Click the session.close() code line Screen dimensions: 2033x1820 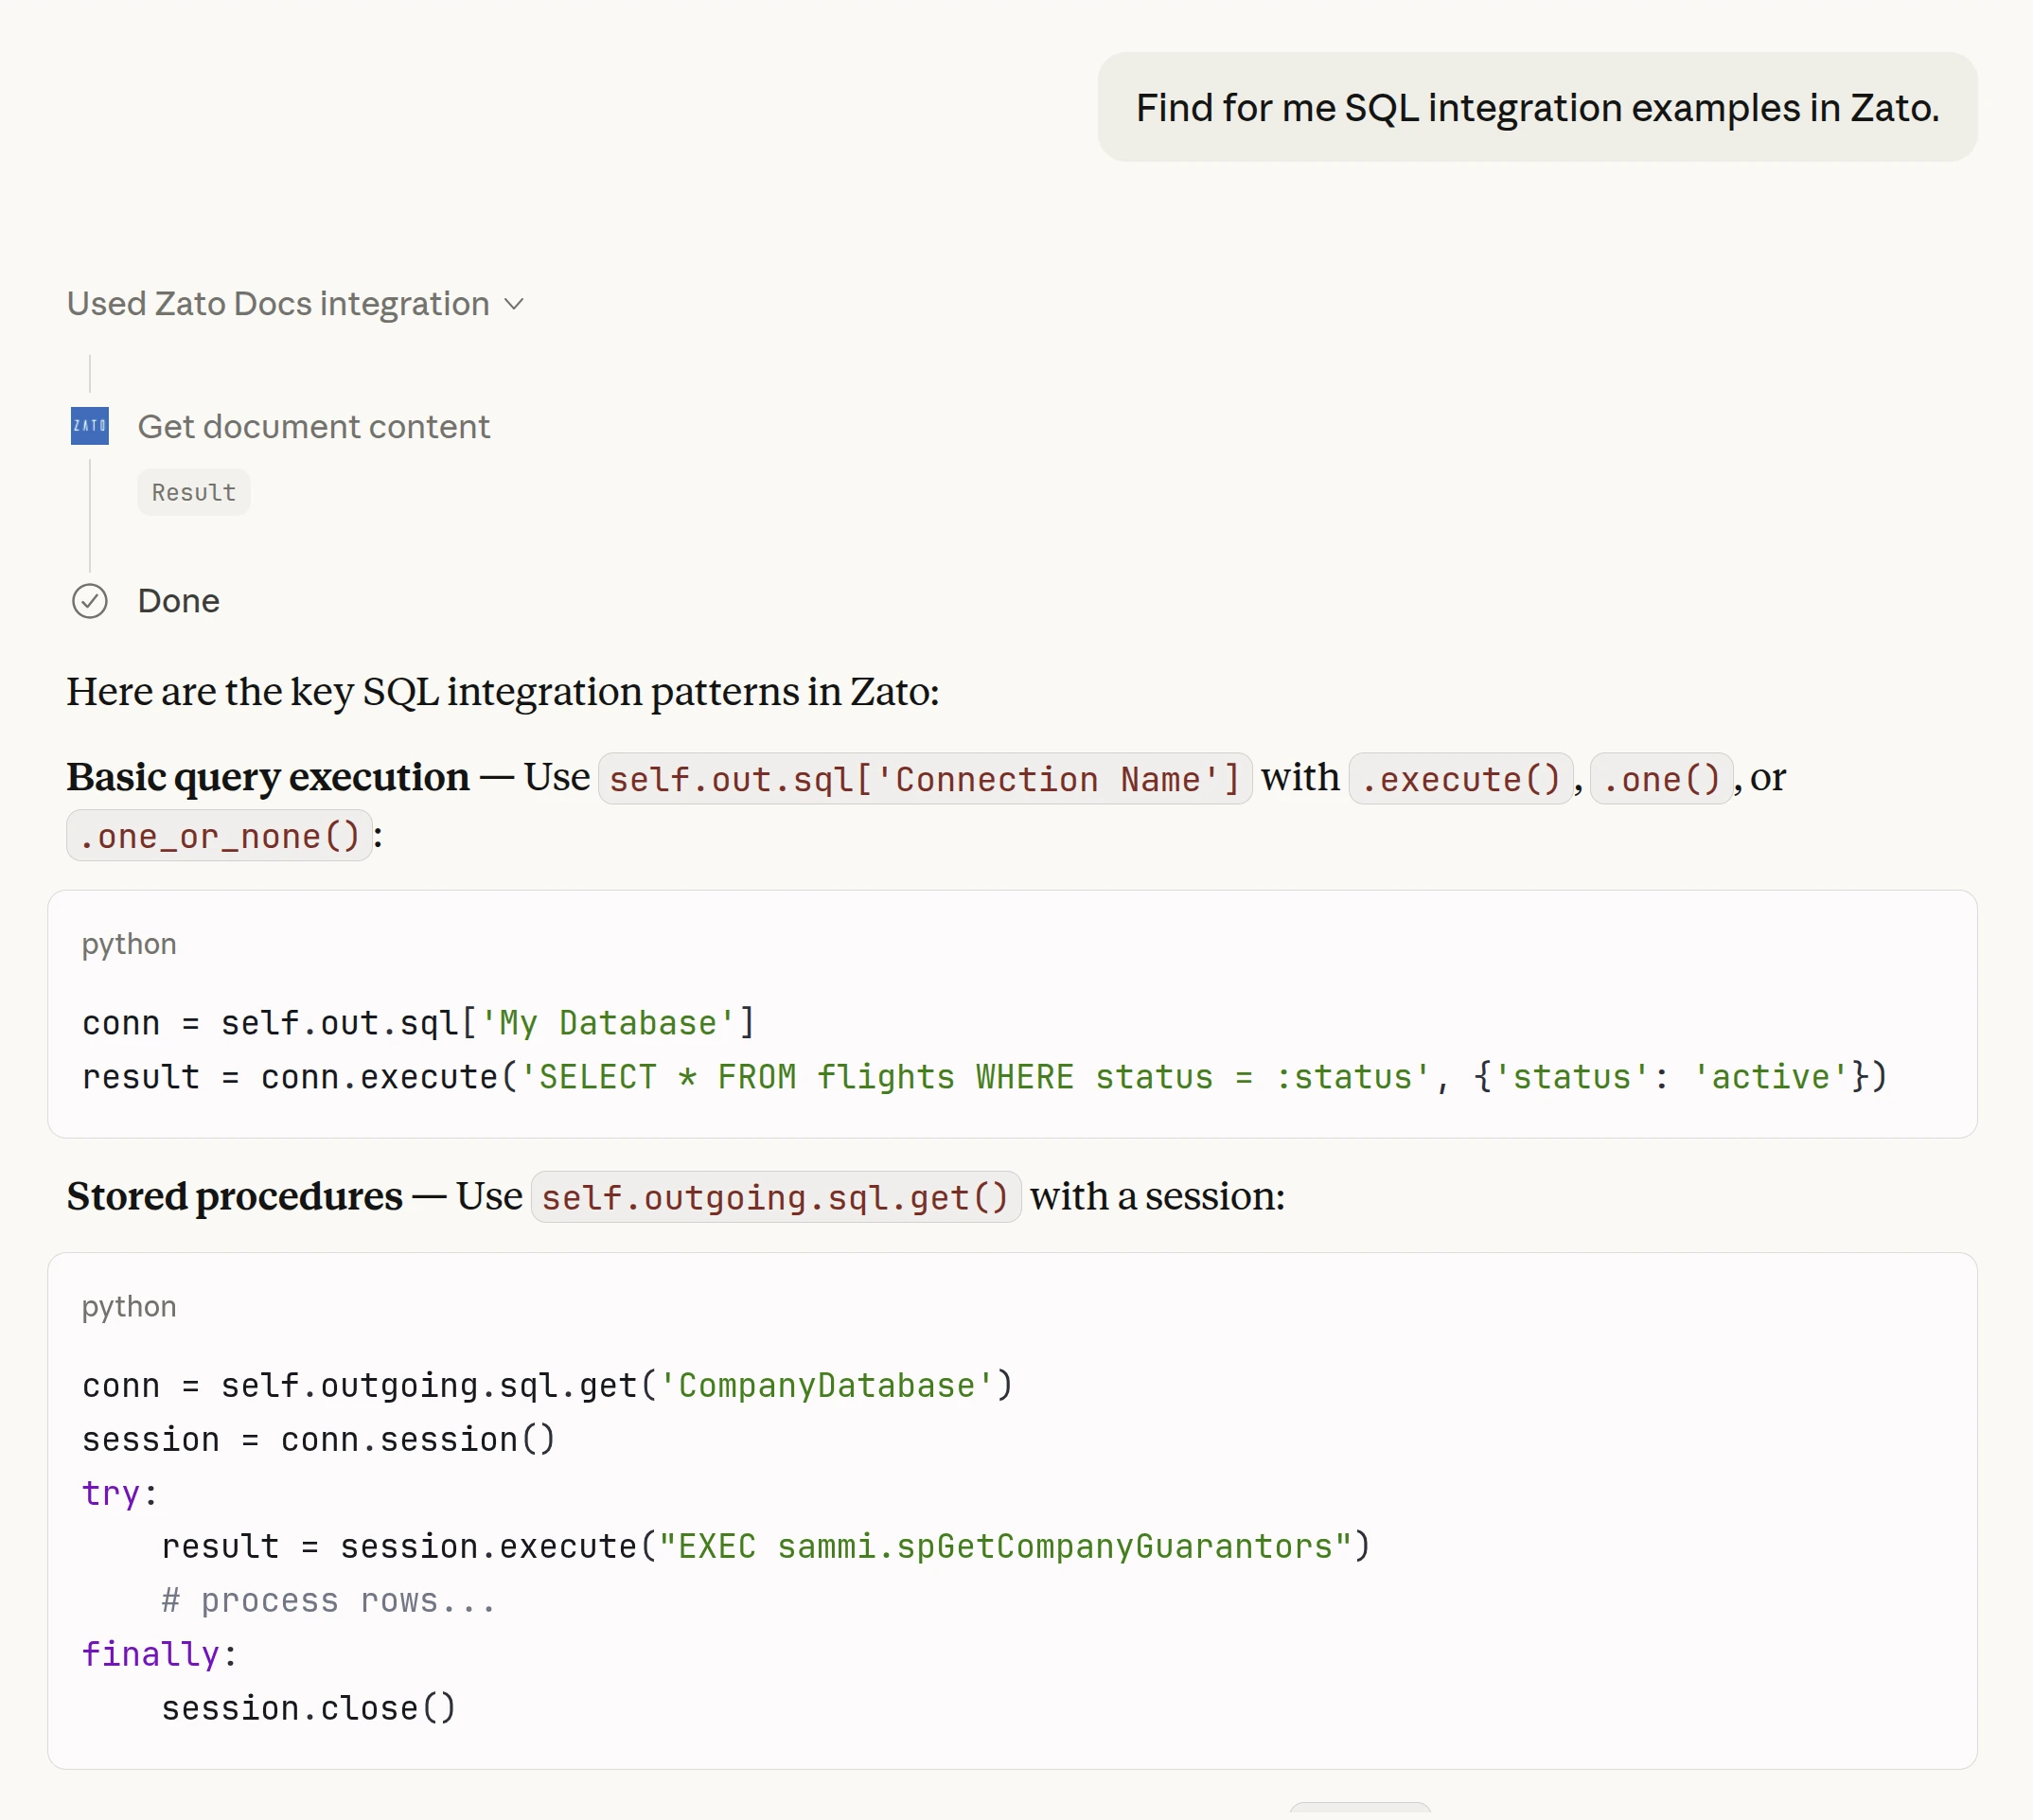[x=308, y=1709]
